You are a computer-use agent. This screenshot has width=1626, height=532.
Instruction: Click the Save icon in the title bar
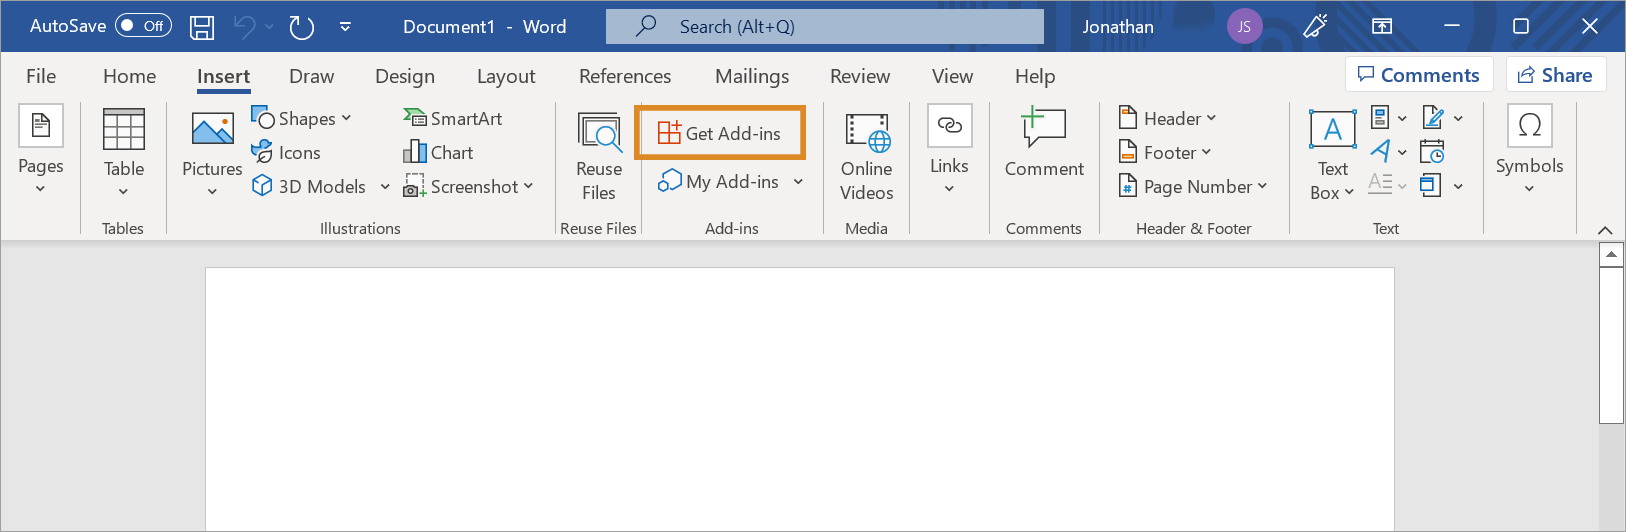pyautogui.click(x=202, y=27)
